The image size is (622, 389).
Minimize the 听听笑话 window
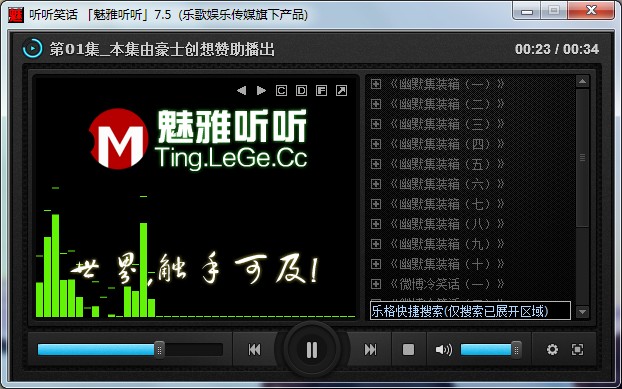point(527,11)
